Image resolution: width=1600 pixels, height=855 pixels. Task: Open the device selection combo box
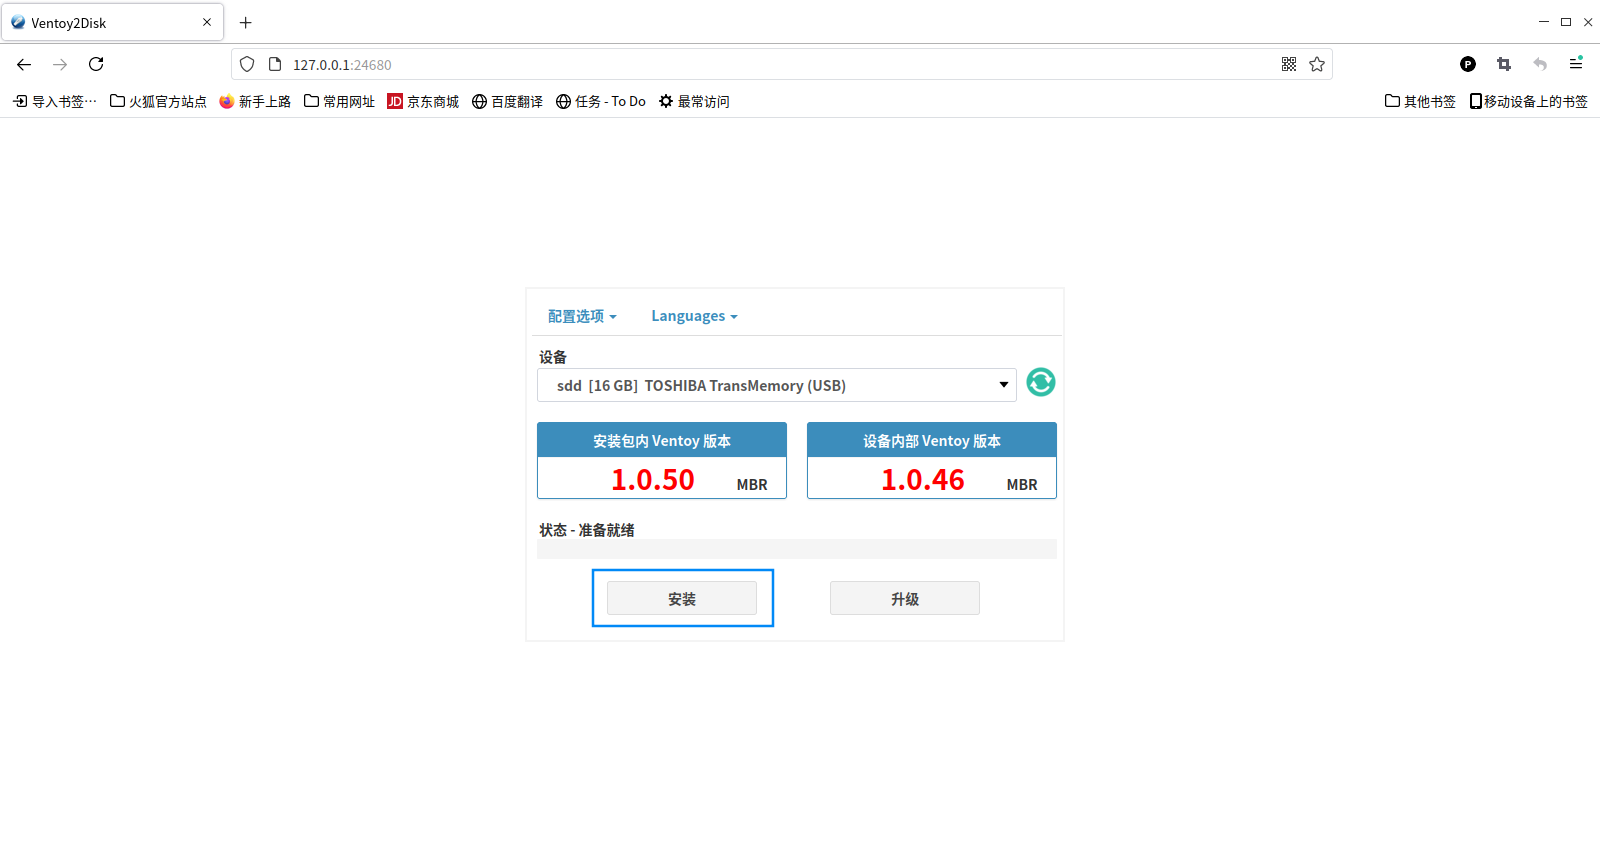(x=777, y=385)
